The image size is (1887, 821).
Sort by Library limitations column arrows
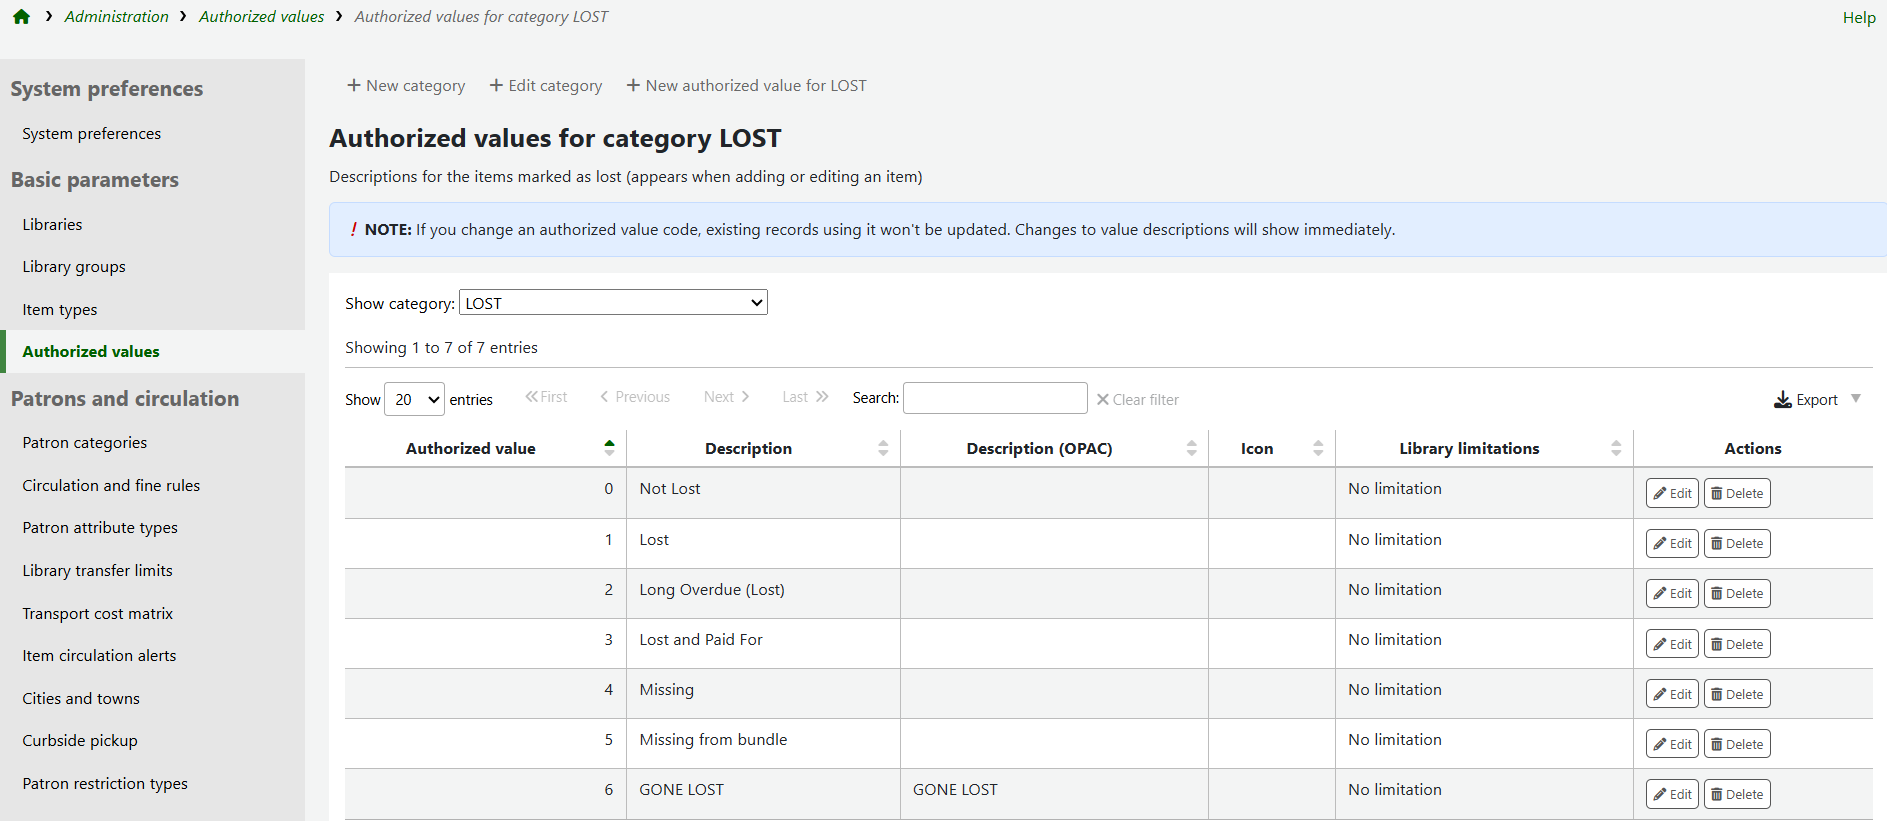1616,448
